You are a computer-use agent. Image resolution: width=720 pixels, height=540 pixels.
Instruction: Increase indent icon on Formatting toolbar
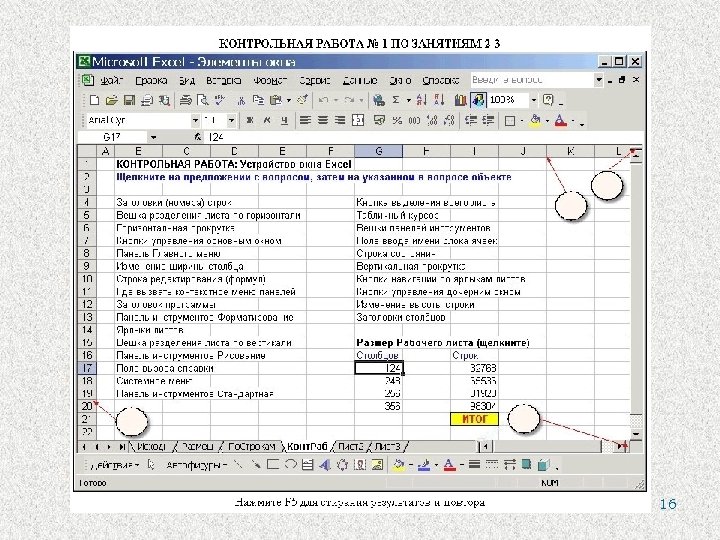tap(488, 120)
